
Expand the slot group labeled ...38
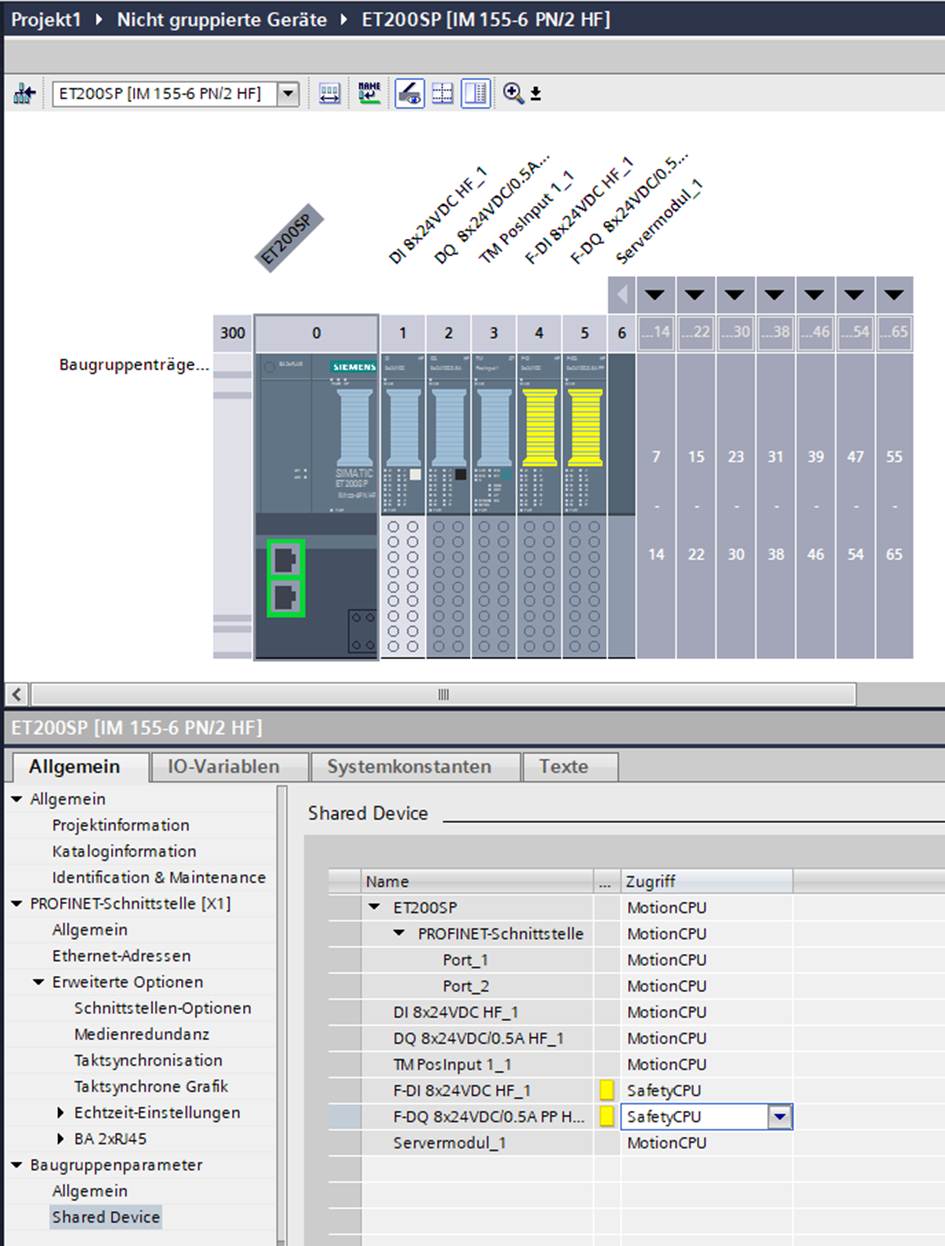(775, 295)
